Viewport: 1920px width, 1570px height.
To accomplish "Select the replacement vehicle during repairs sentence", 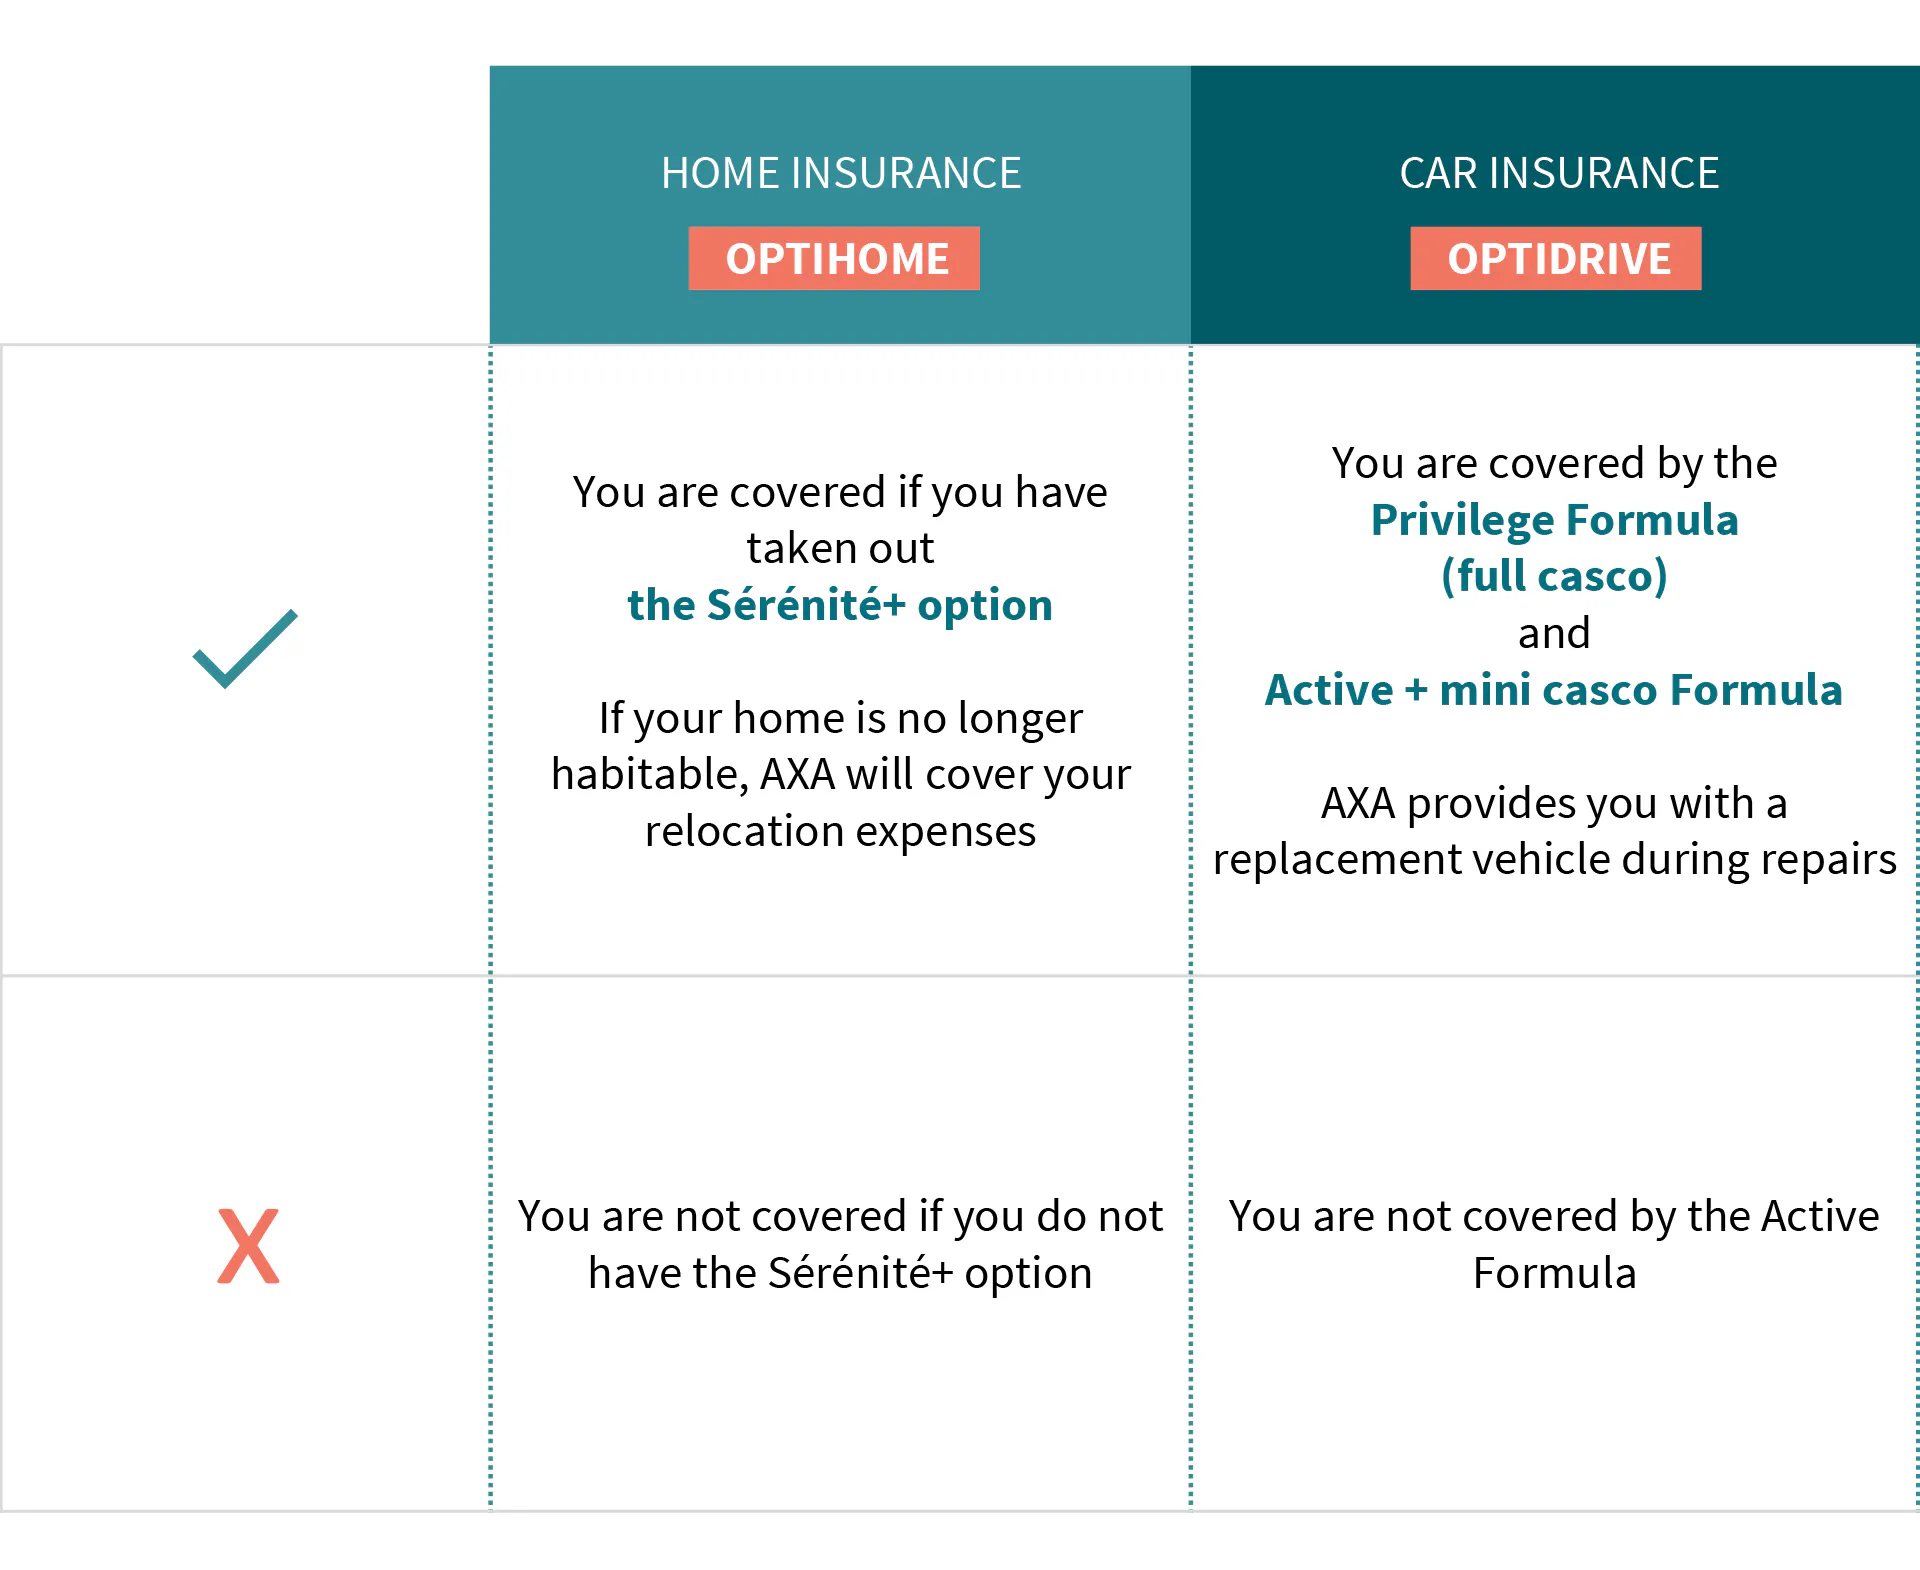I will (1554, 831).
